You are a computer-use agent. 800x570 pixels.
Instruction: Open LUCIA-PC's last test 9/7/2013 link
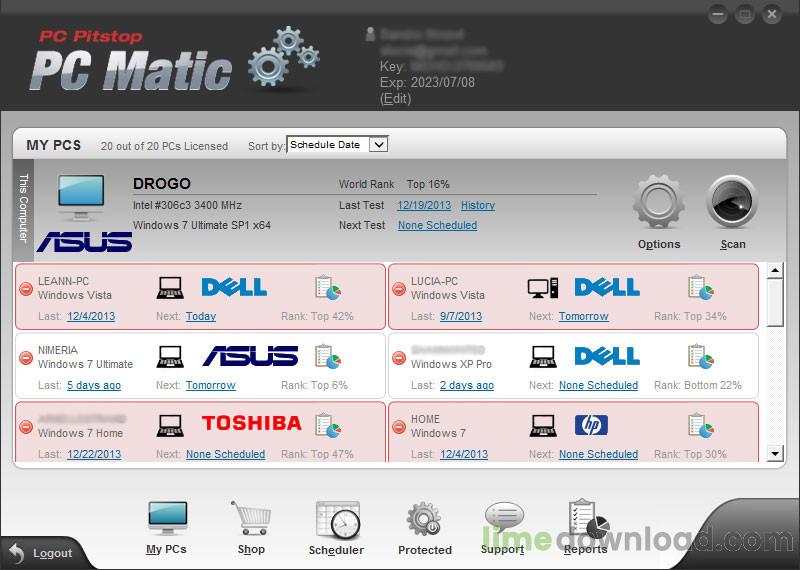tap(461, 316)
